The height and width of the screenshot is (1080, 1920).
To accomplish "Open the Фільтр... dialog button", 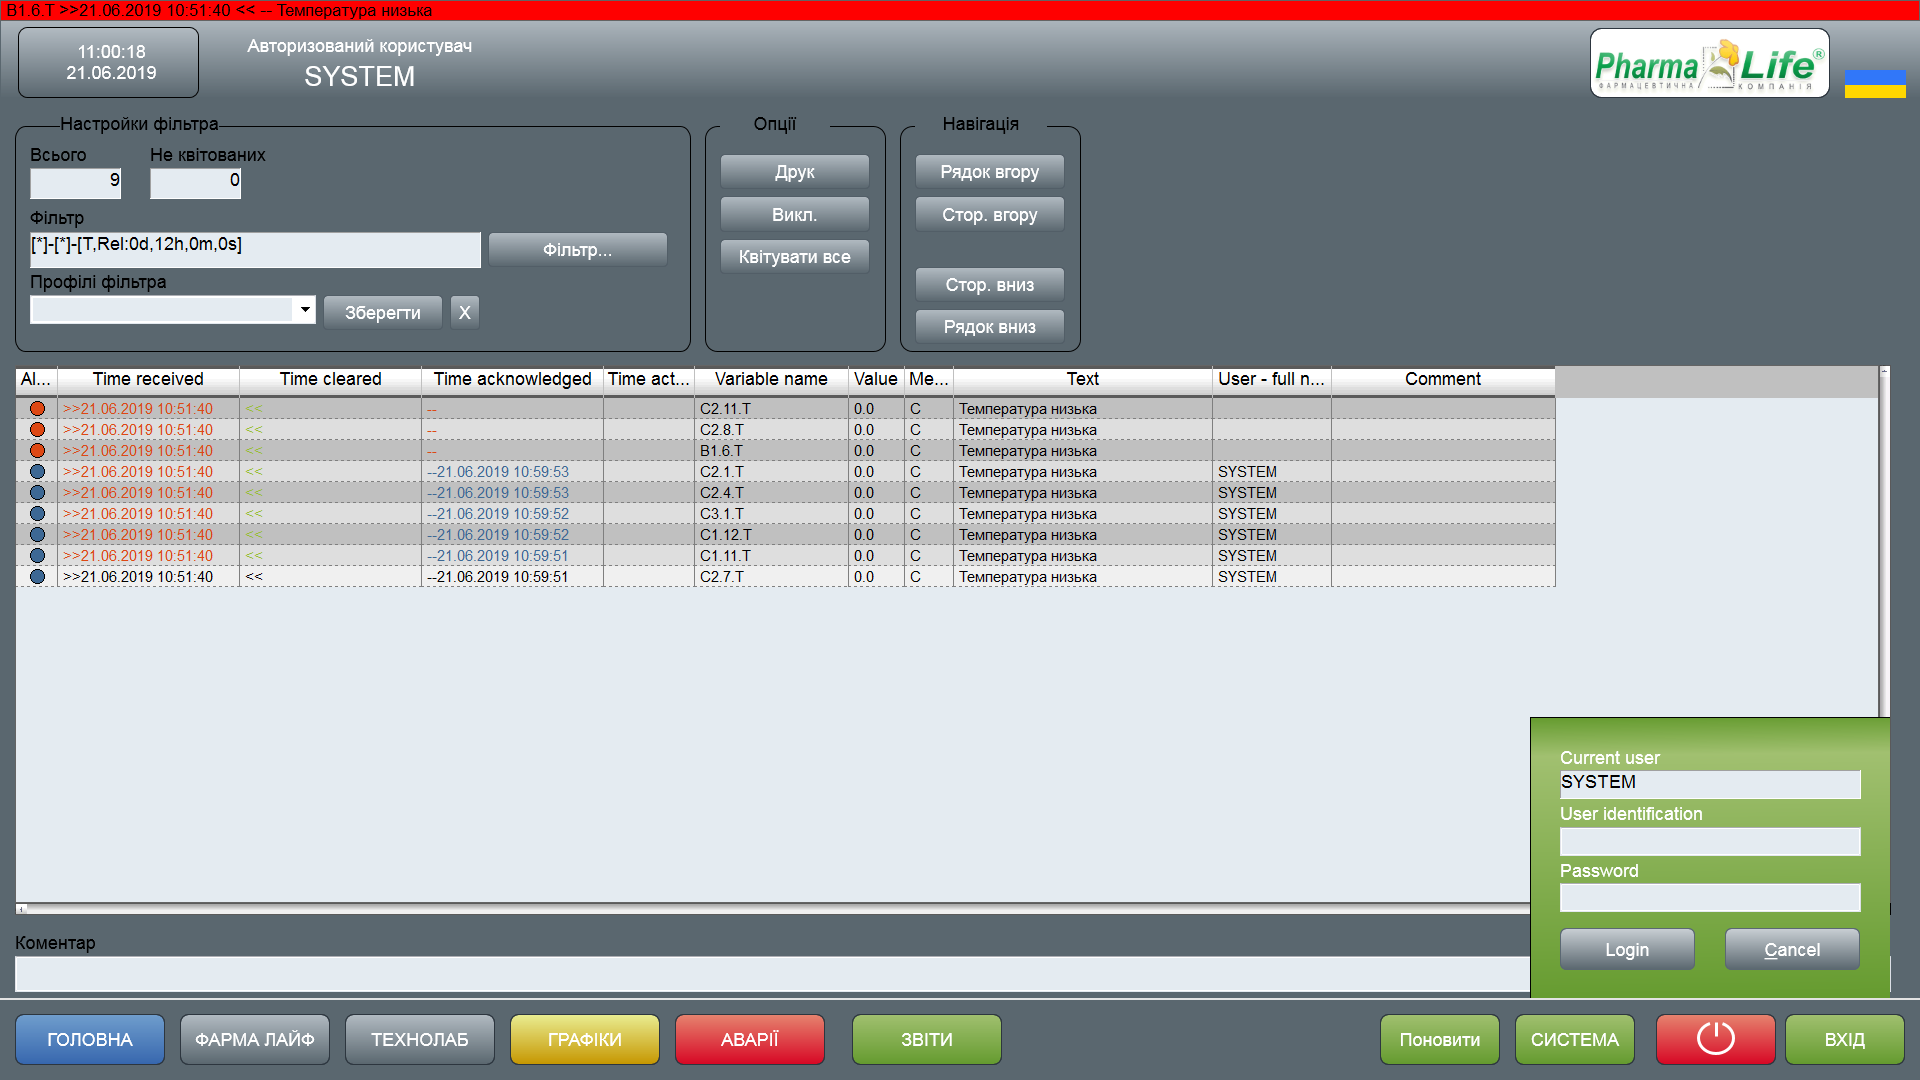I will [577, 250].
